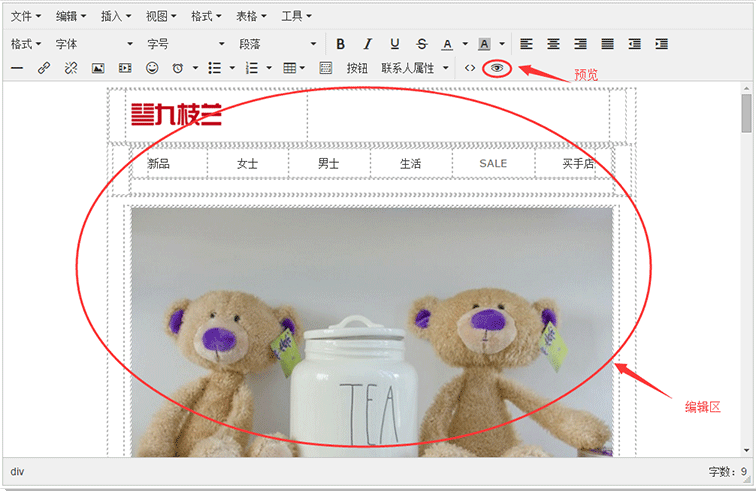This screenshot has height=496, width=756.
Task: Open the 文件 menu
Action: pos(25,16)
